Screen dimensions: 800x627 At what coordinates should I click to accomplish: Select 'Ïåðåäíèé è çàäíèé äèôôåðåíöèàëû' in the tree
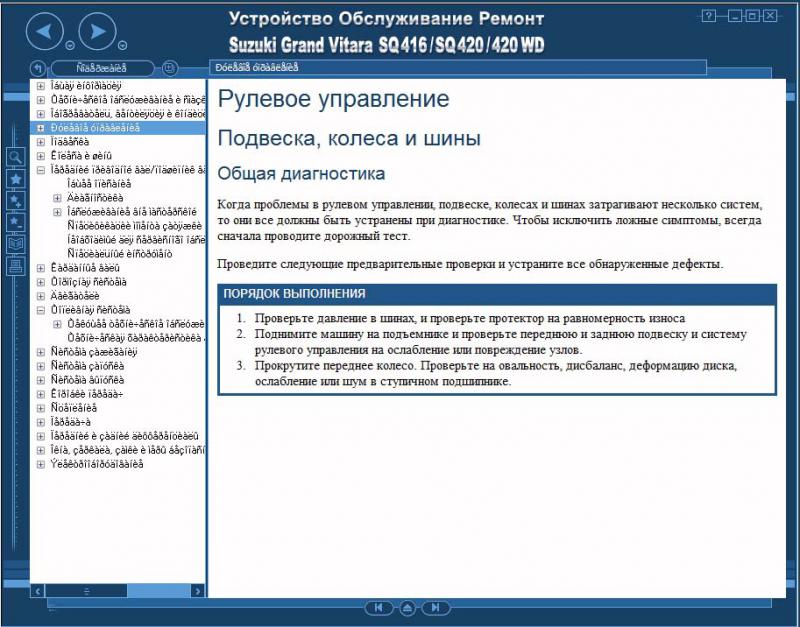tap(124, 436)
